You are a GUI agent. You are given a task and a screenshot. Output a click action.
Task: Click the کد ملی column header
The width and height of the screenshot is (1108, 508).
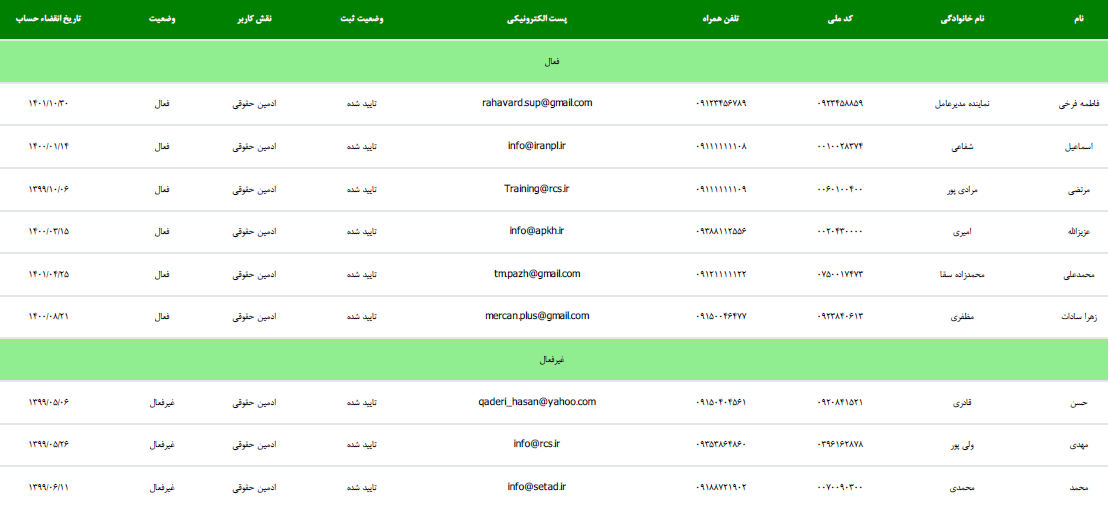(840, 19)
